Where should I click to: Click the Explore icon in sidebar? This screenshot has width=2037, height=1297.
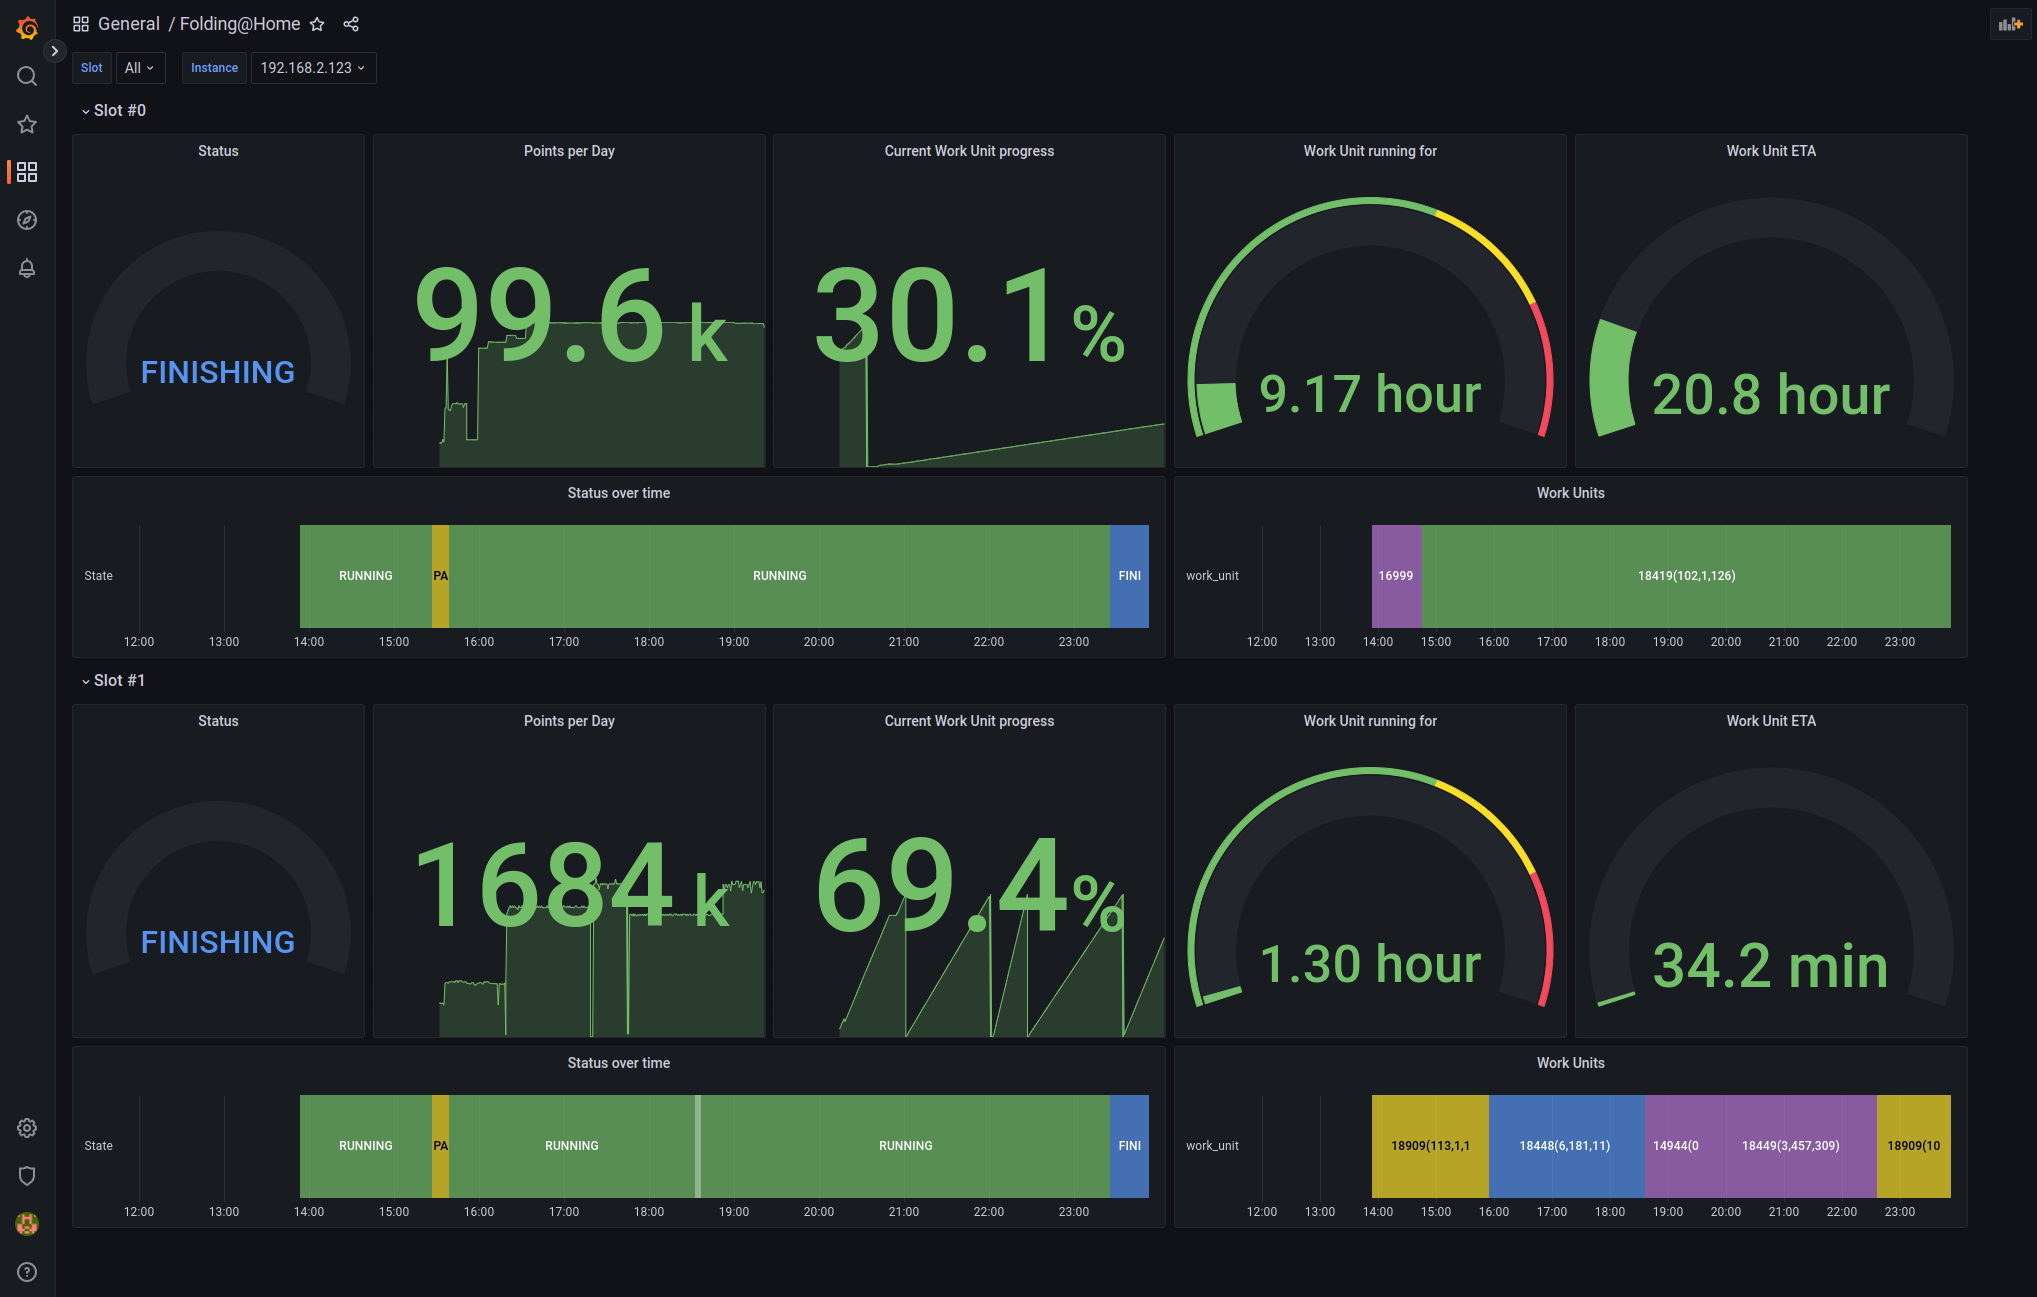[25, 220]
